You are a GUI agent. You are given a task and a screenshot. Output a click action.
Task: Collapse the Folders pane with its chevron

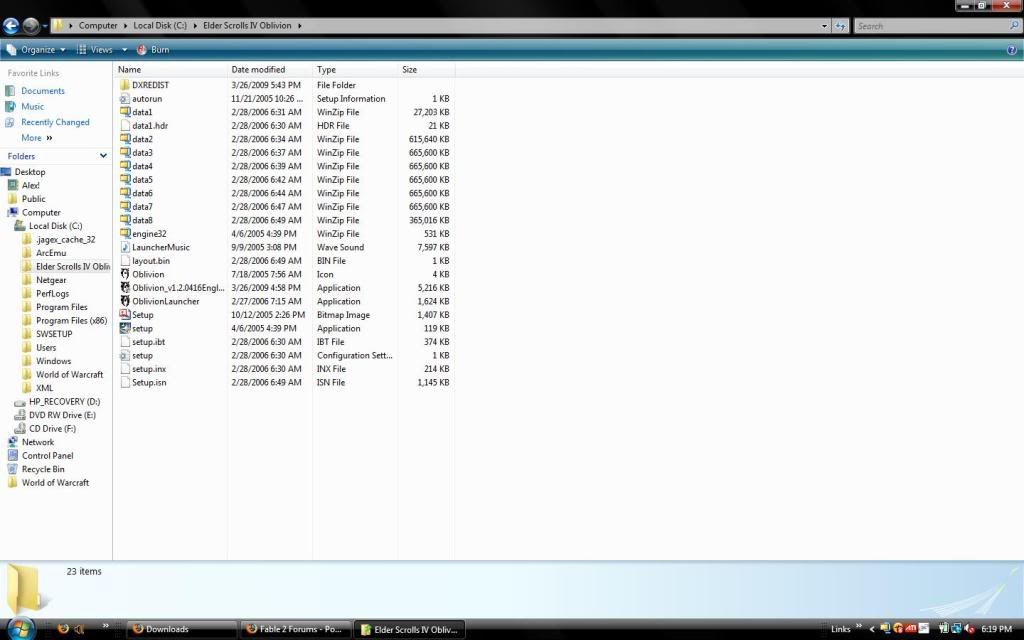click(103, 156)
